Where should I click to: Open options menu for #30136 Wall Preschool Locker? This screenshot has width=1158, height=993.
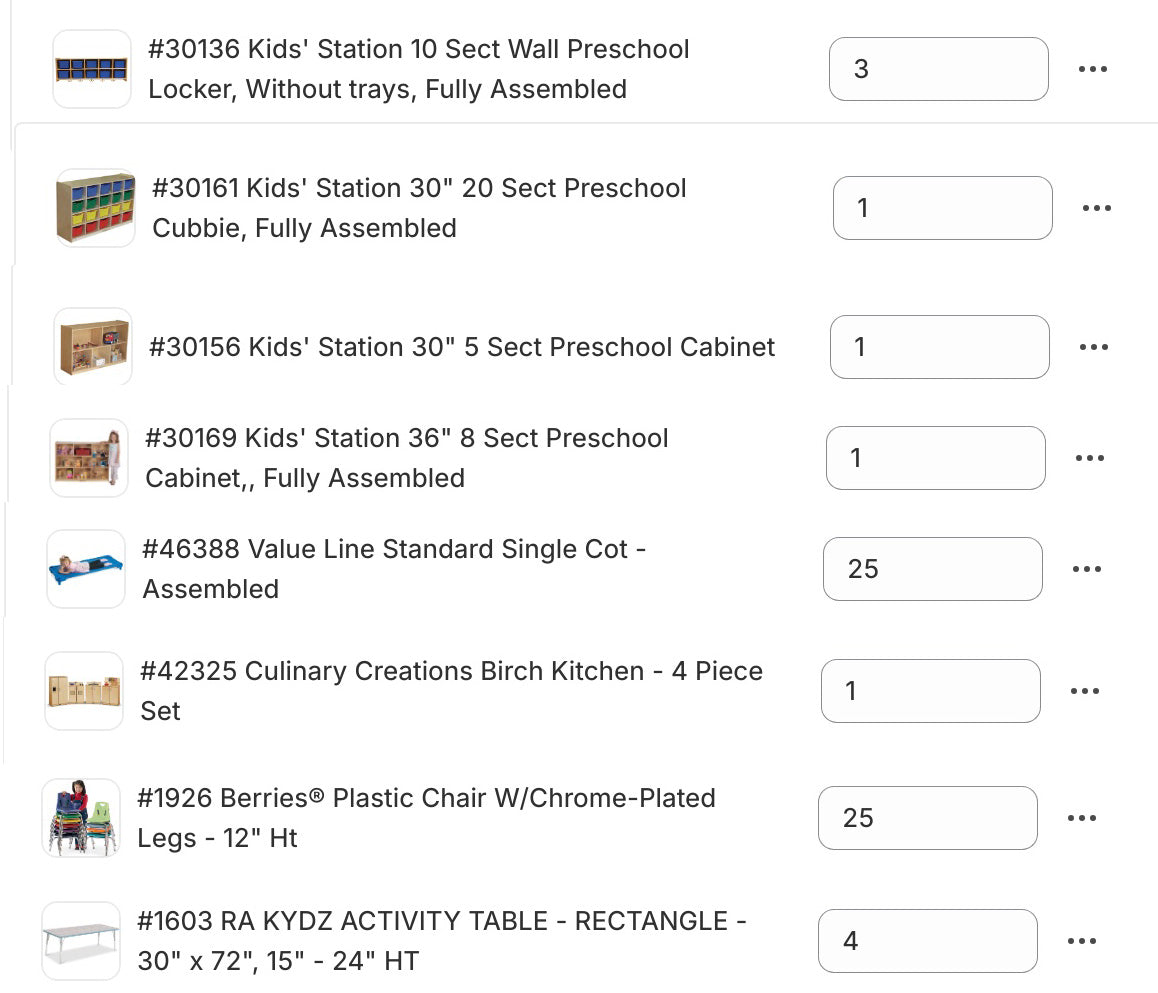point(1092,69)
